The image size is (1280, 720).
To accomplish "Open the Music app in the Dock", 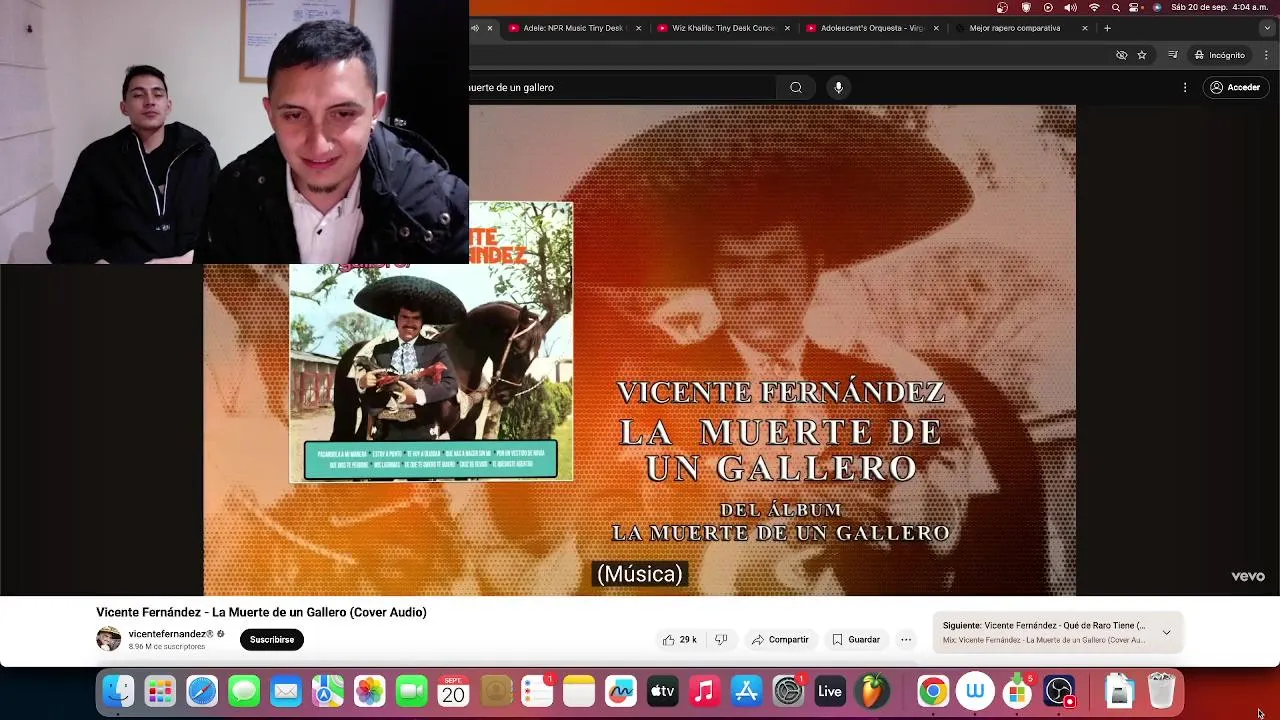I will coord(704,691).
